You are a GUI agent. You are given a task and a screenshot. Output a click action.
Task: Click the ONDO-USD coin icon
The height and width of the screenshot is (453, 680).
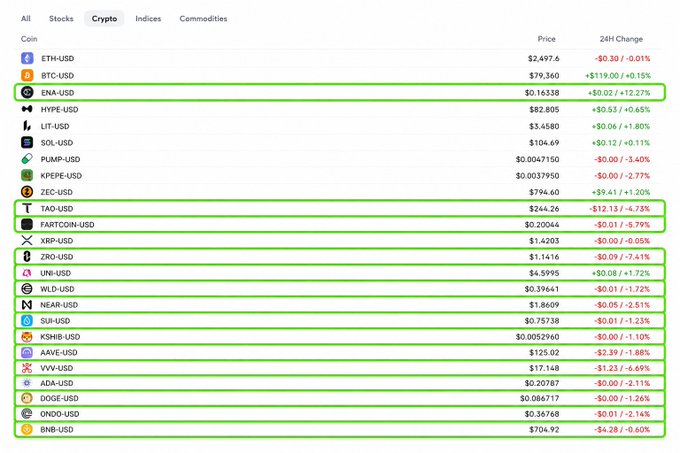click(x=27, y=414)
